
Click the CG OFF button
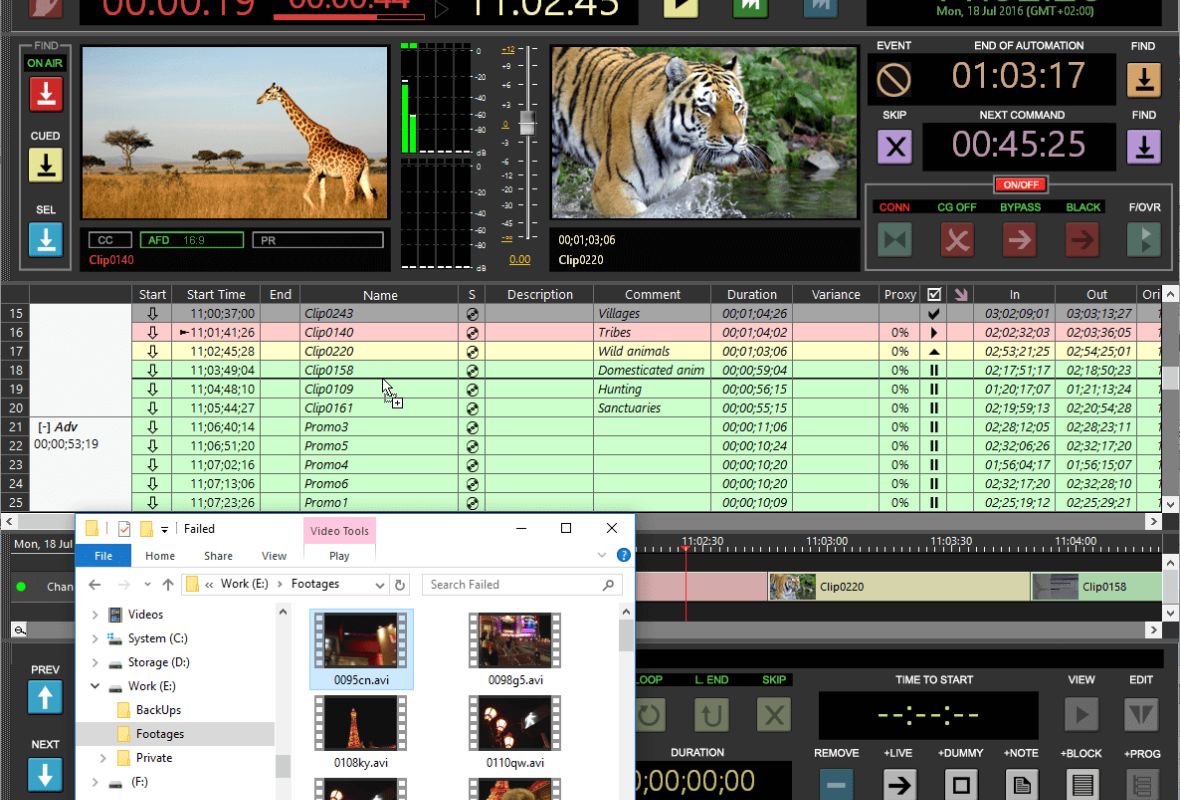tap(957, 240)
